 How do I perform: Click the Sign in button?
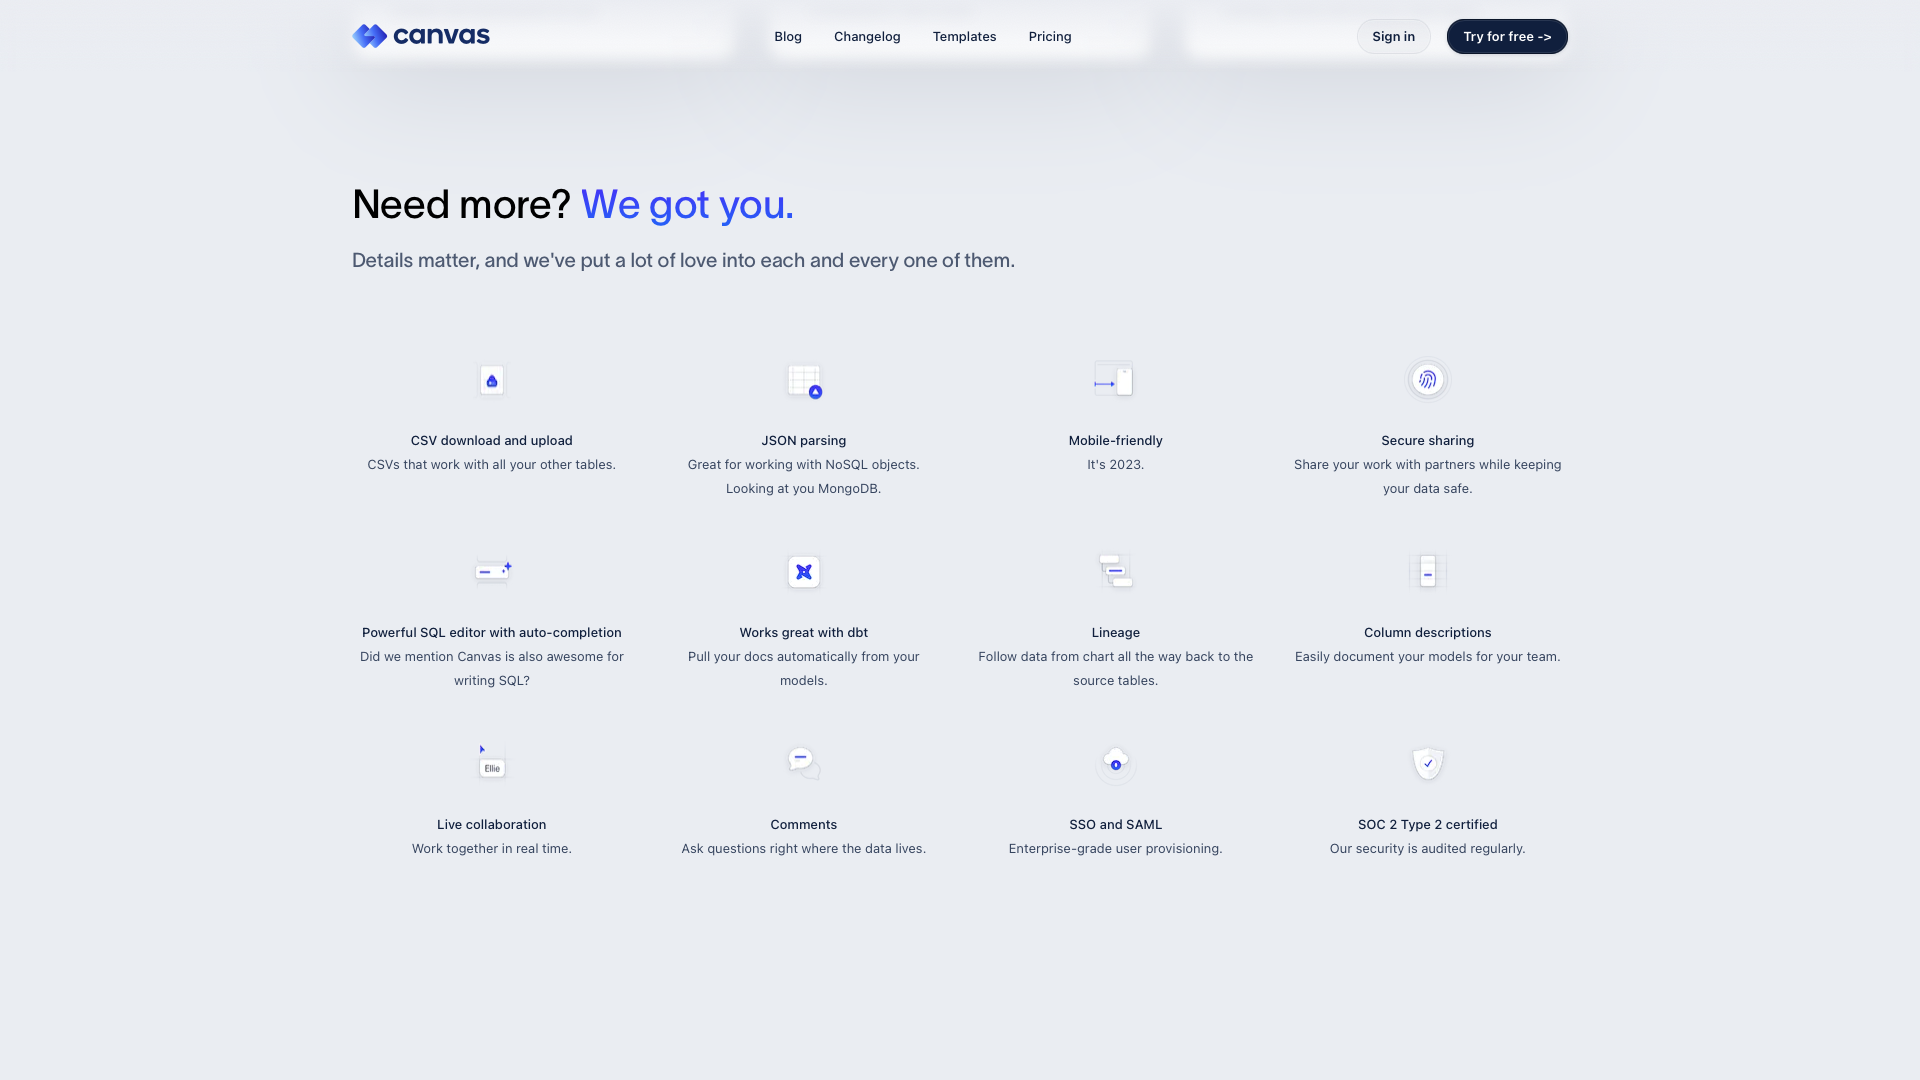coord(1393,36)
